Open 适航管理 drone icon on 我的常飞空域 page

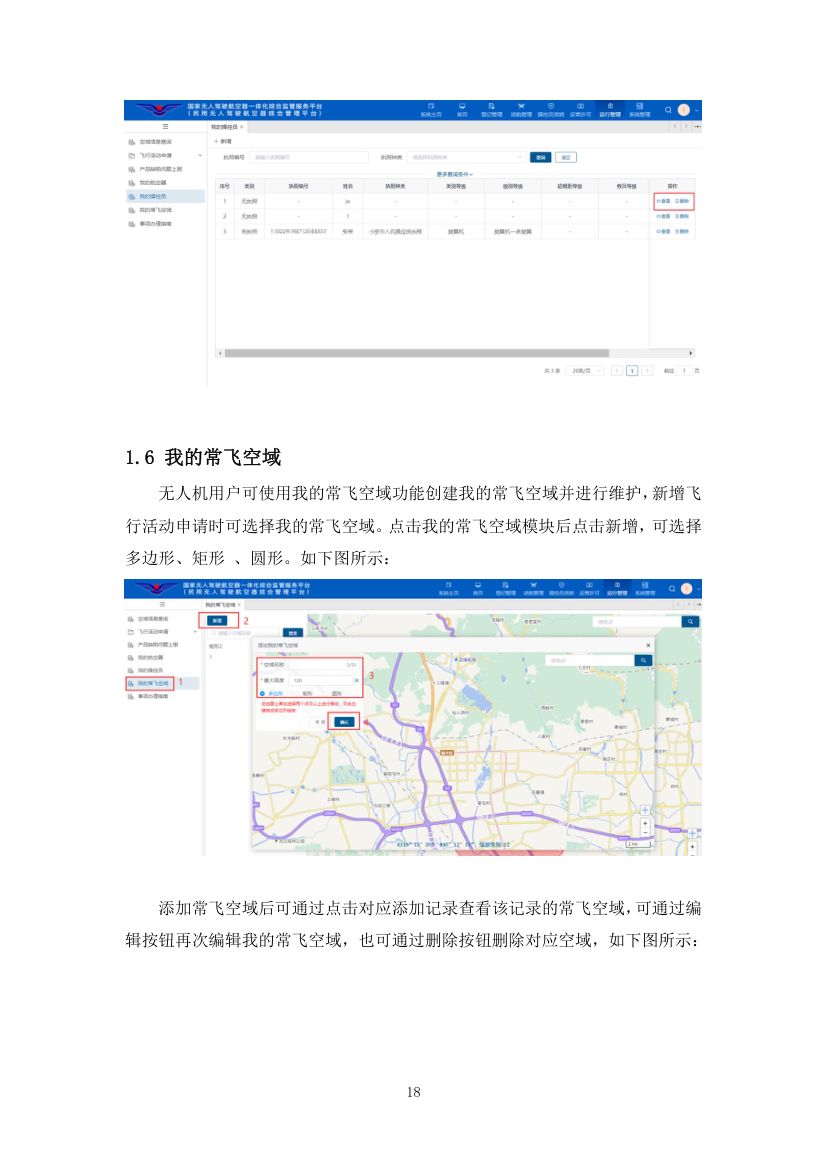pyautogui.click(x=533, y=586)
